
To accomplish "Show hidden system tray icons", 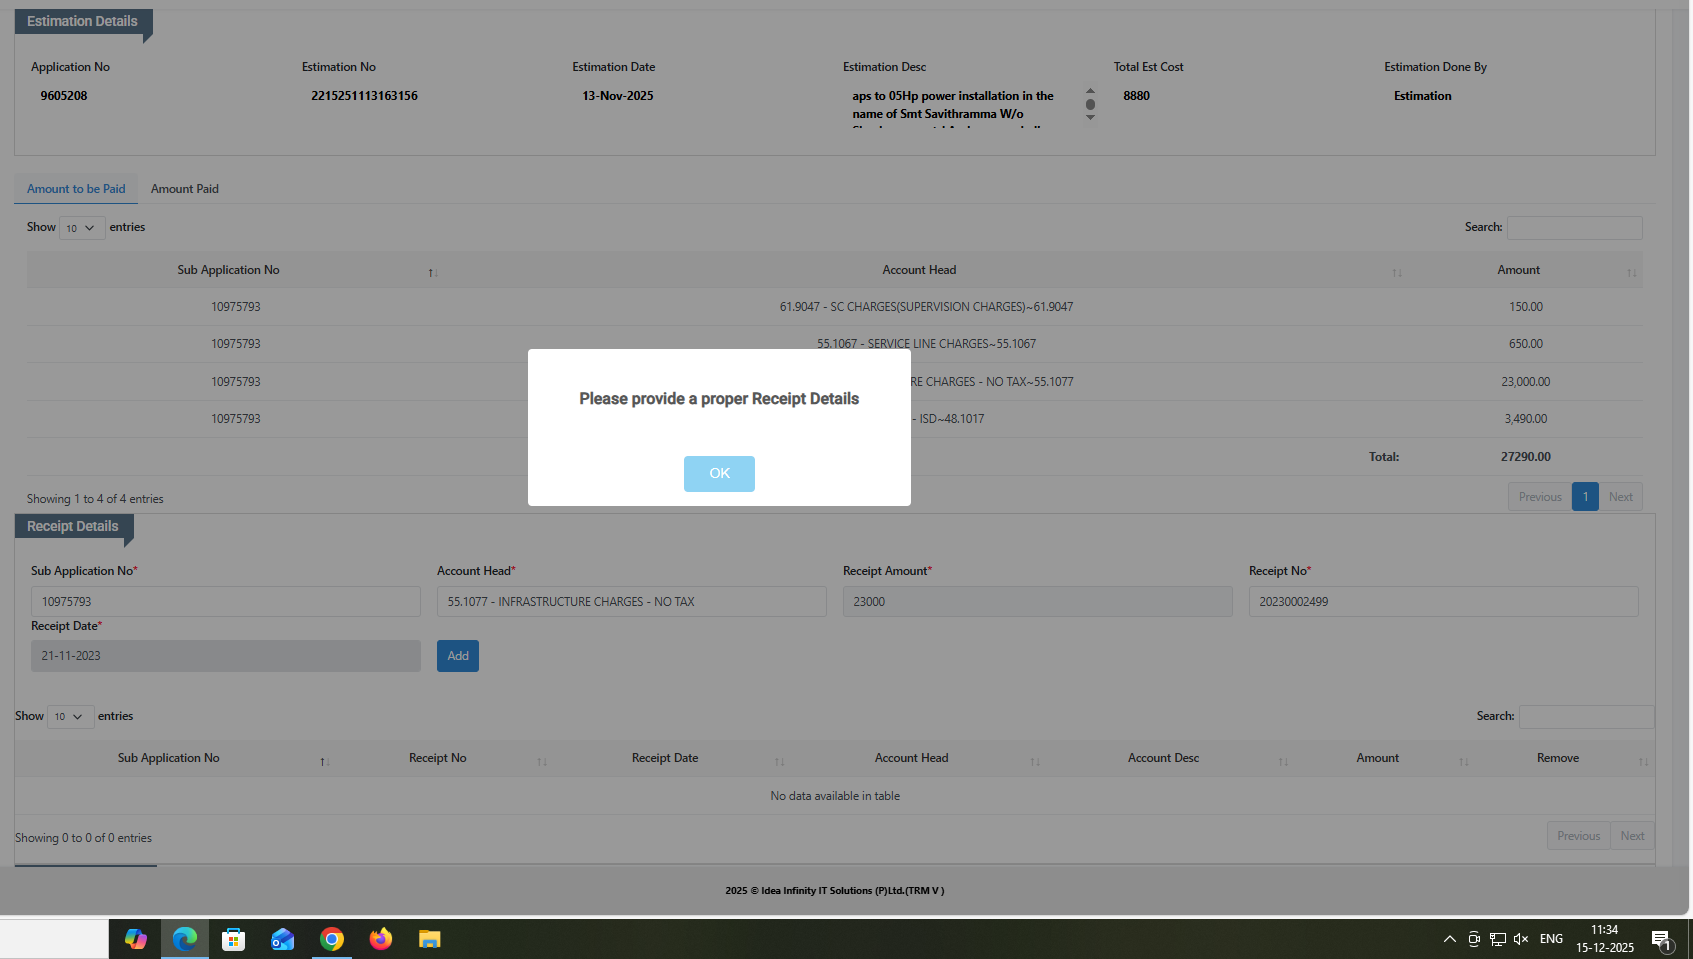I will tap(1449, 939).
